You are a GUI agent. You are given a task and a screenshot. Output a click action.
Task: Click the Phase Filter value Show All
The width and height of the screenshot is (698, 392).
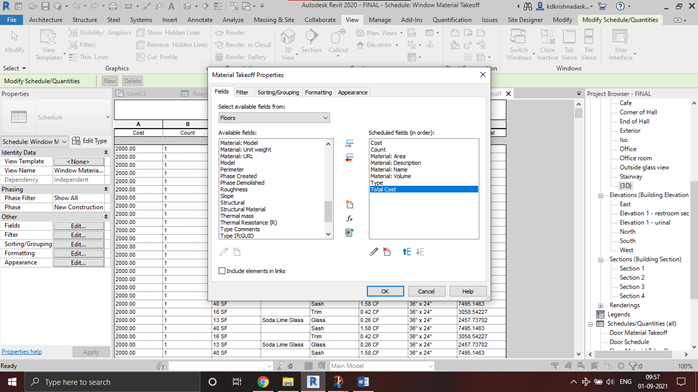[79, 198]
